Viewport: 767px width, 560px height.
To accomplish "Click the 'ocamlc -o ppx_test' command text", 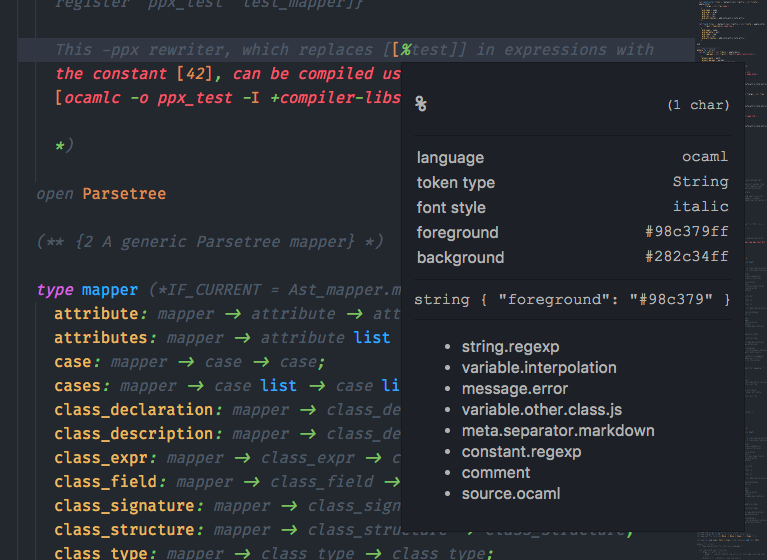I will (x=148, y=98).
